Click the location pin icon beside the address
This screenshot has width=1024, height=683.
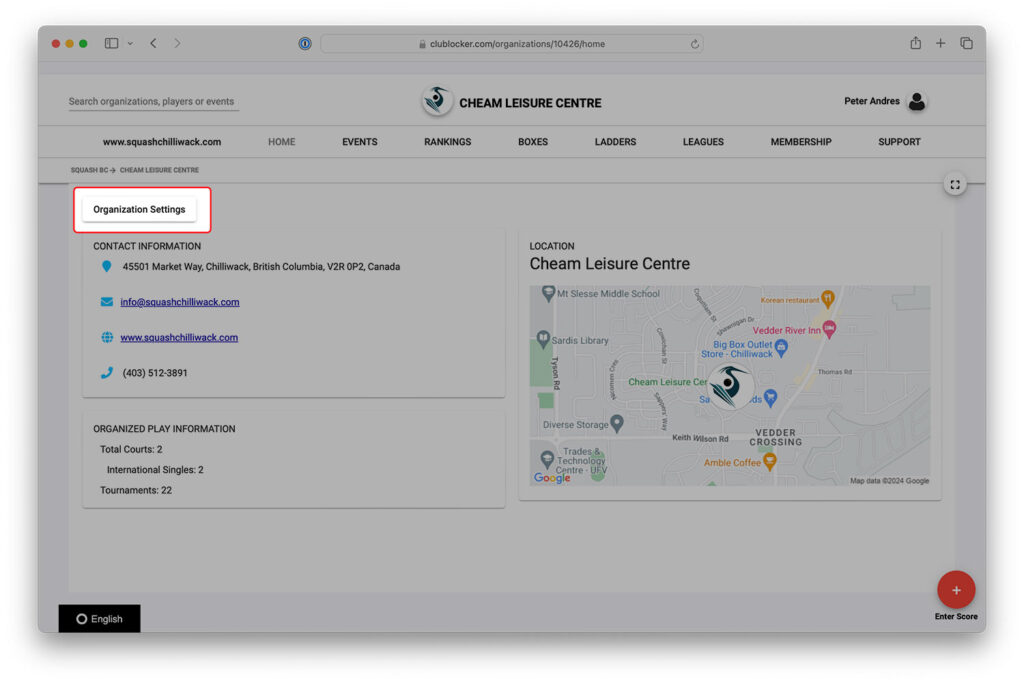click(x=106, y=266)
